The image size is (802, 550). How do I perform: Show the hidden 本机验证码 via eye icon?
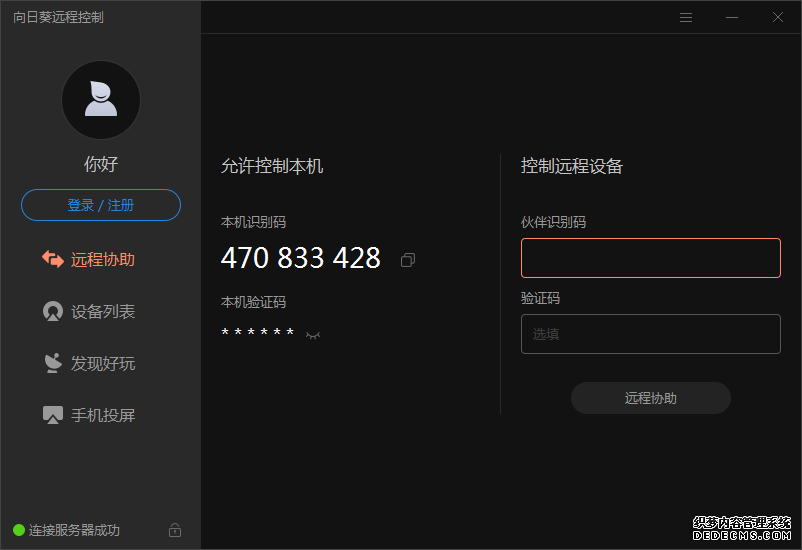[313, 334]
